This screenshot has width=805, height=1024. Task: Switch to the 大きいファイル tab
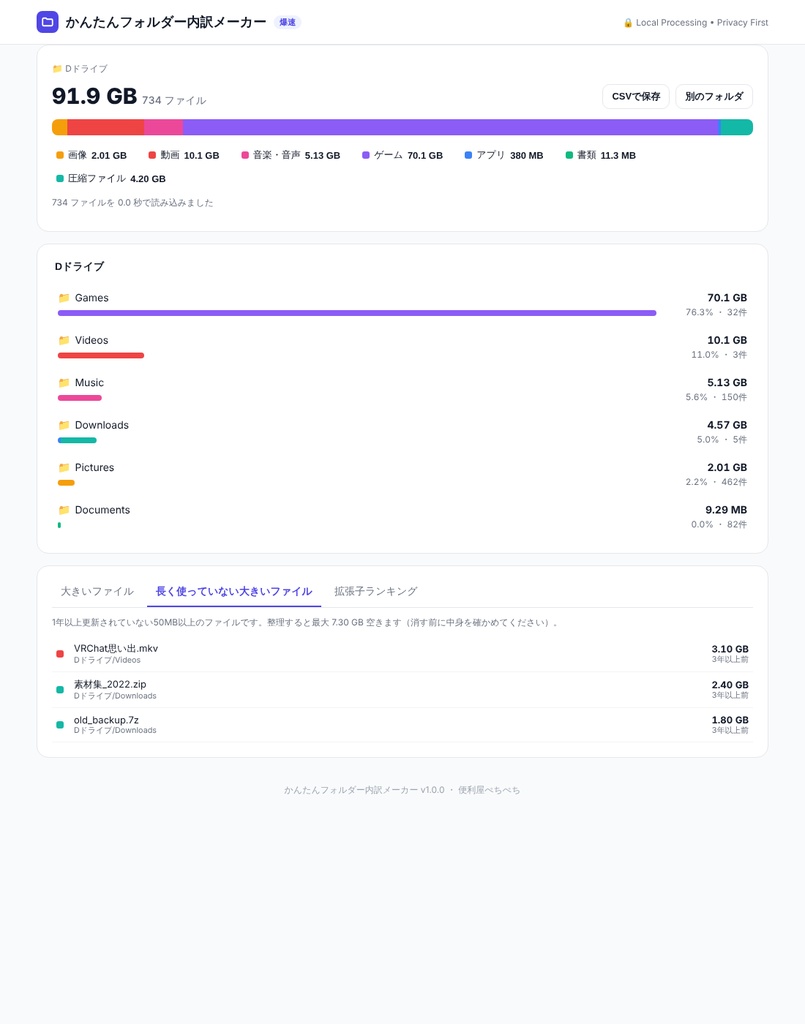point(97,592)
